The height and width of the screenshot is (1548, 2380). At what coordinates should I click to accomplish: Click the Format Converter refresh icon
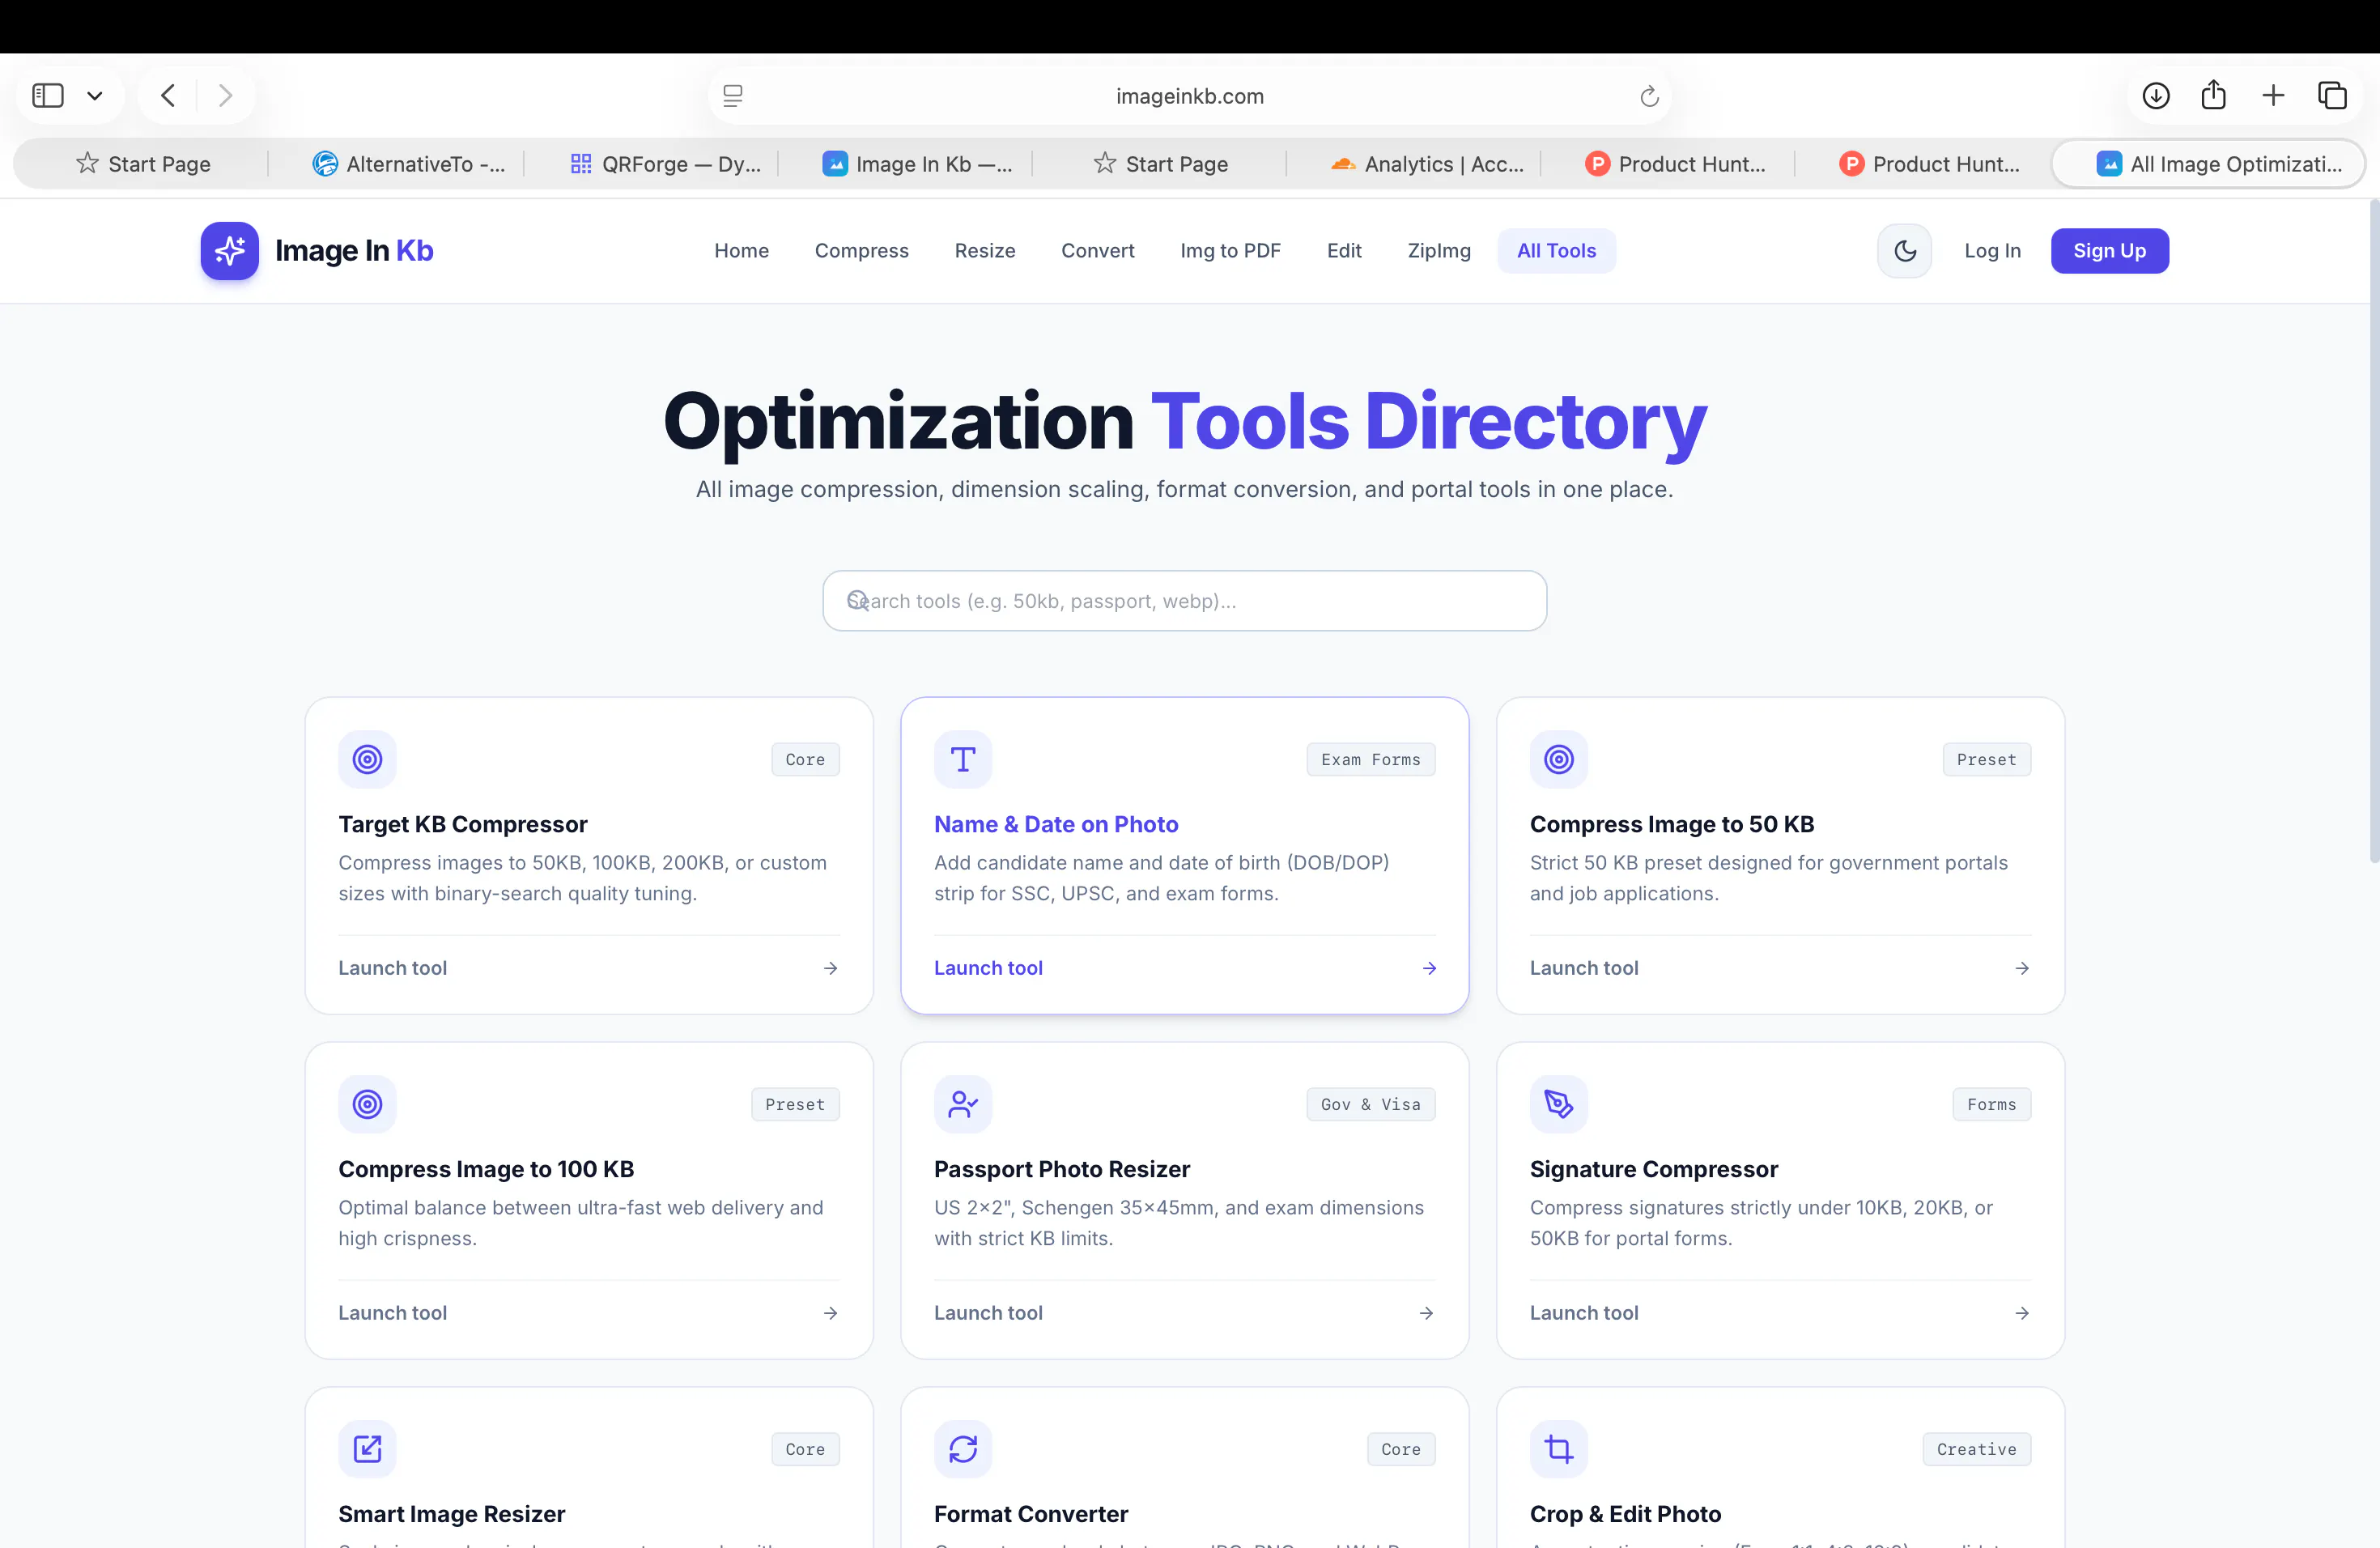pos(963,1450)
